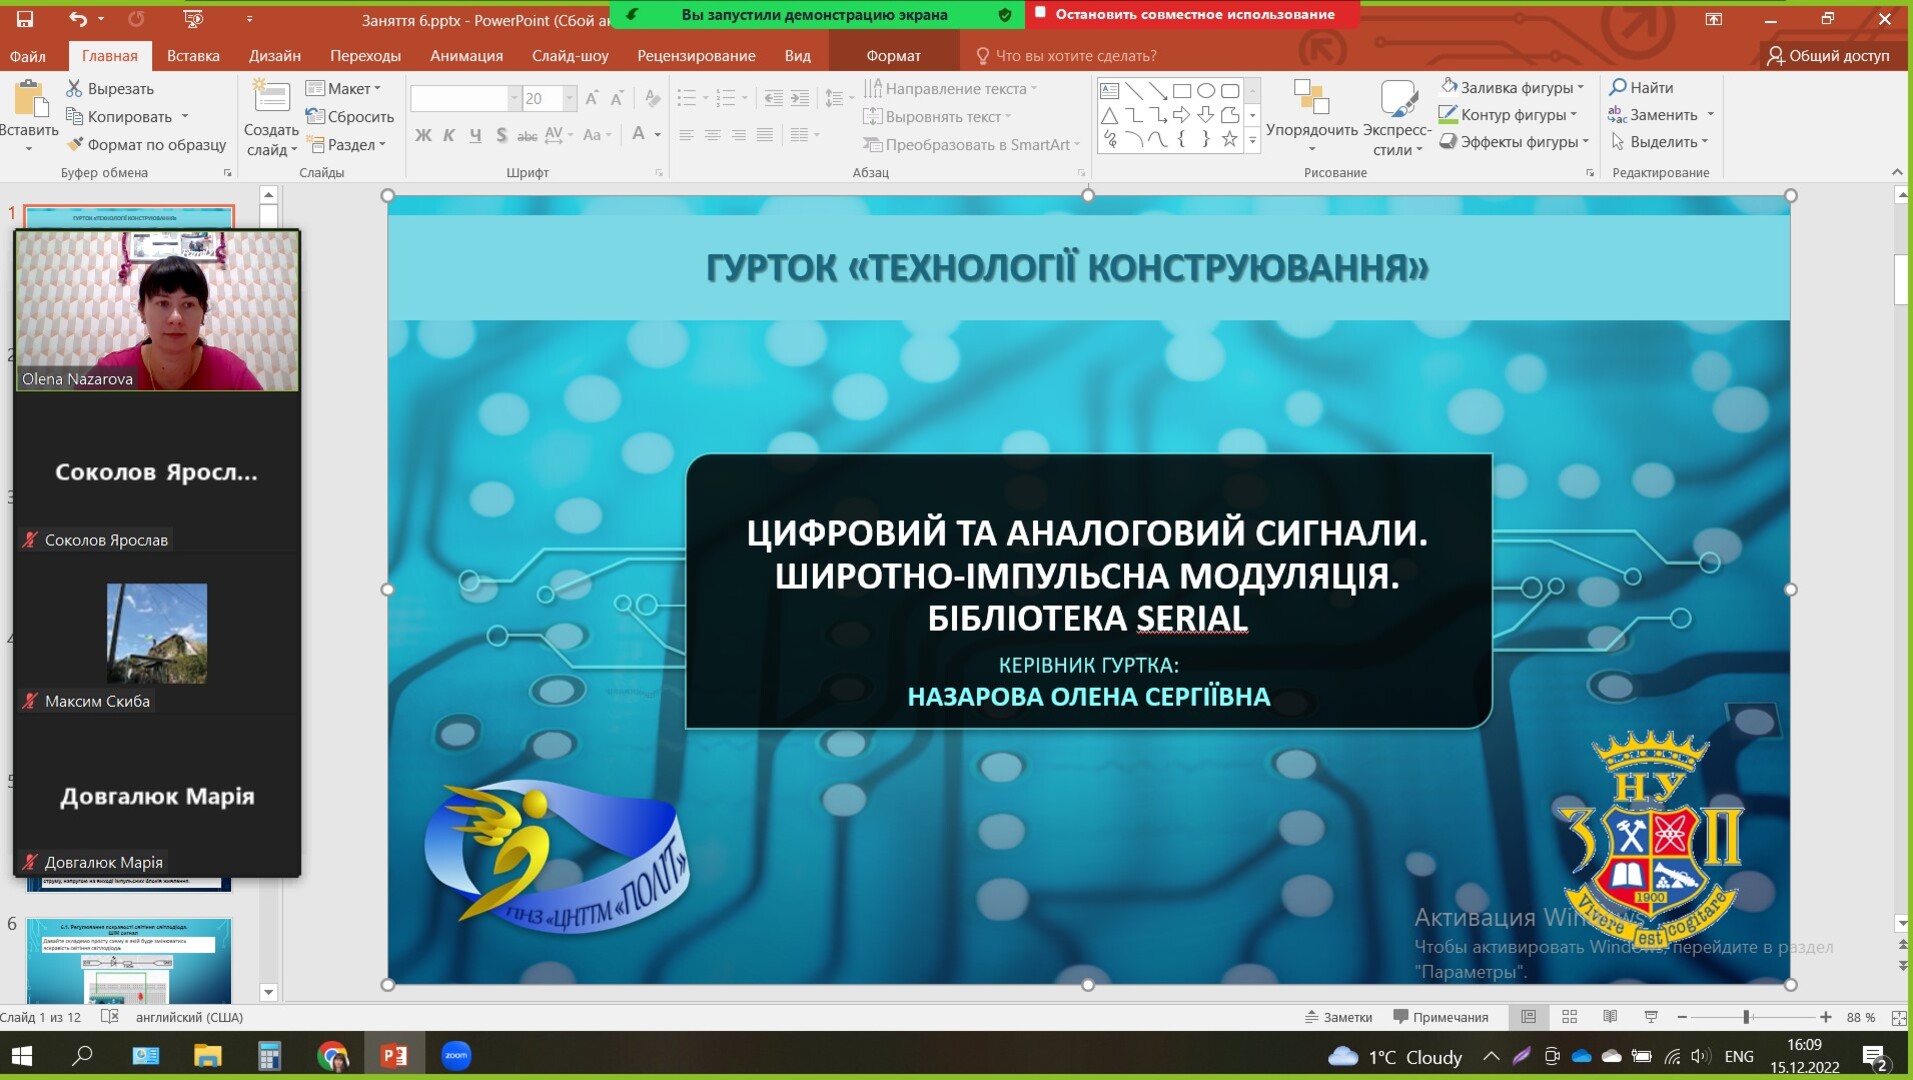
Task: Select the Format Painter (Формат по образцу)
Action: (x=147, y=145)
